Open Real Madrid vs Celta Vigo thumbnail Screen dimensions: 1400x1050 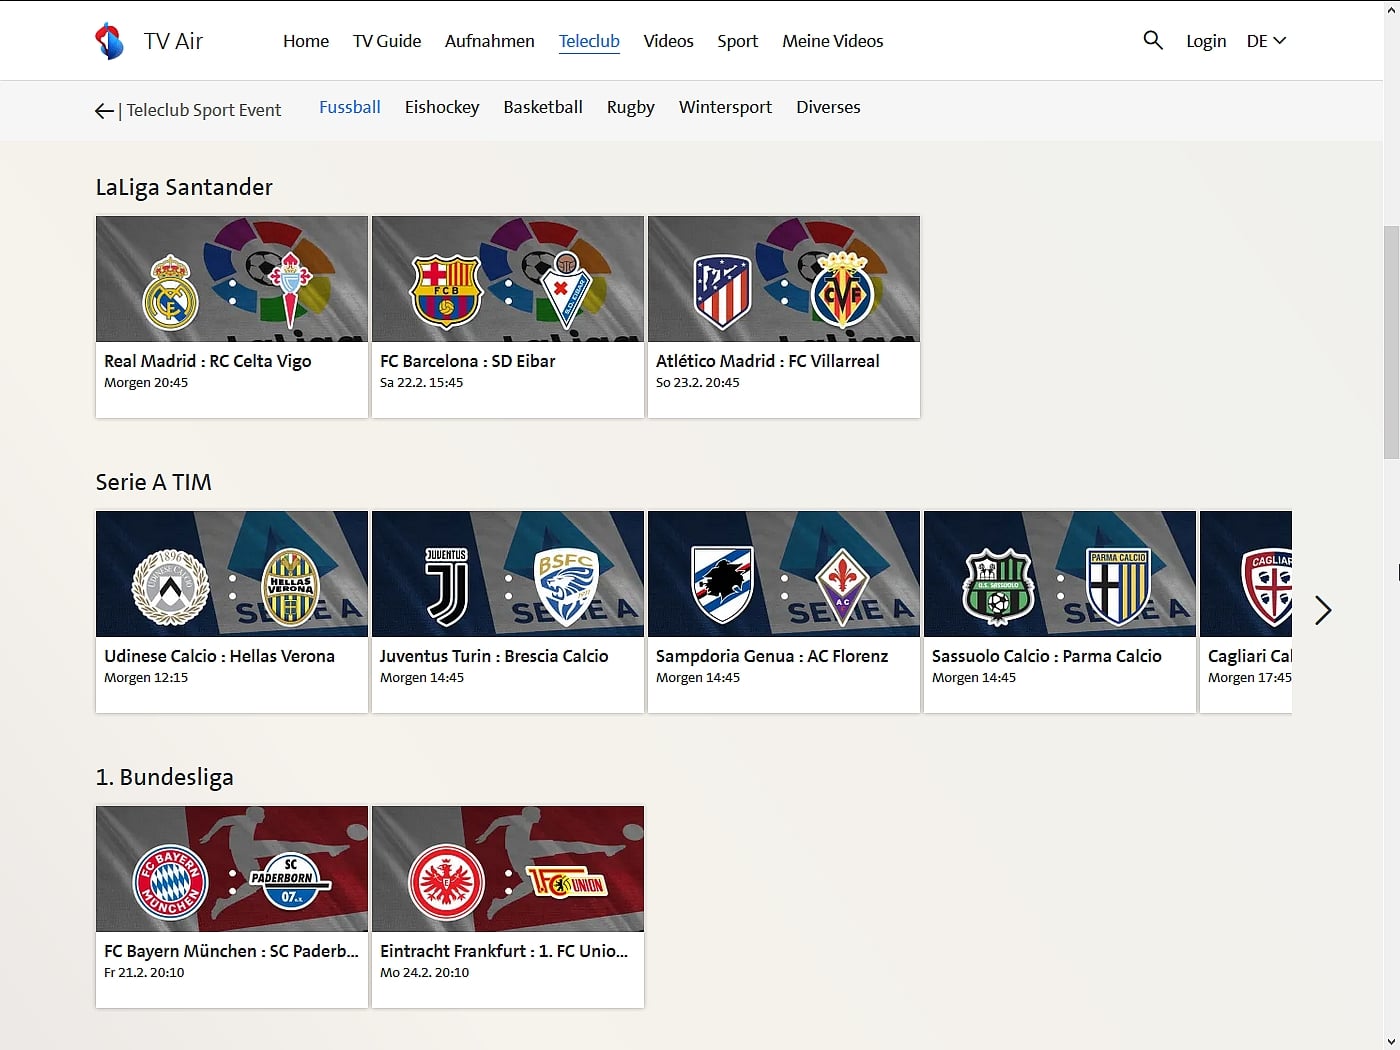[232, 279]
